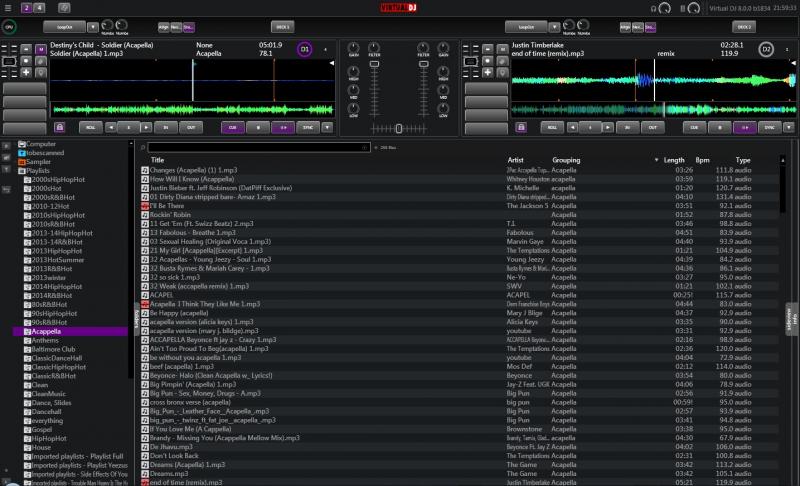Click the top-bar icon right of the 4 button
The height and width of the screenshot is (486, 800).
pos(64,8)
